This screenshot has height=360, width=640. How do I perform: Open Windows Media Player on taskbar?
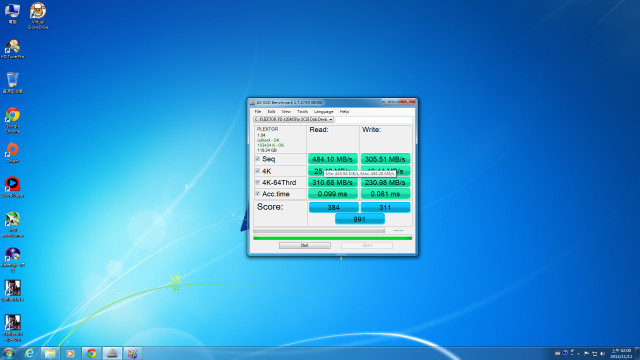(70, 353)
